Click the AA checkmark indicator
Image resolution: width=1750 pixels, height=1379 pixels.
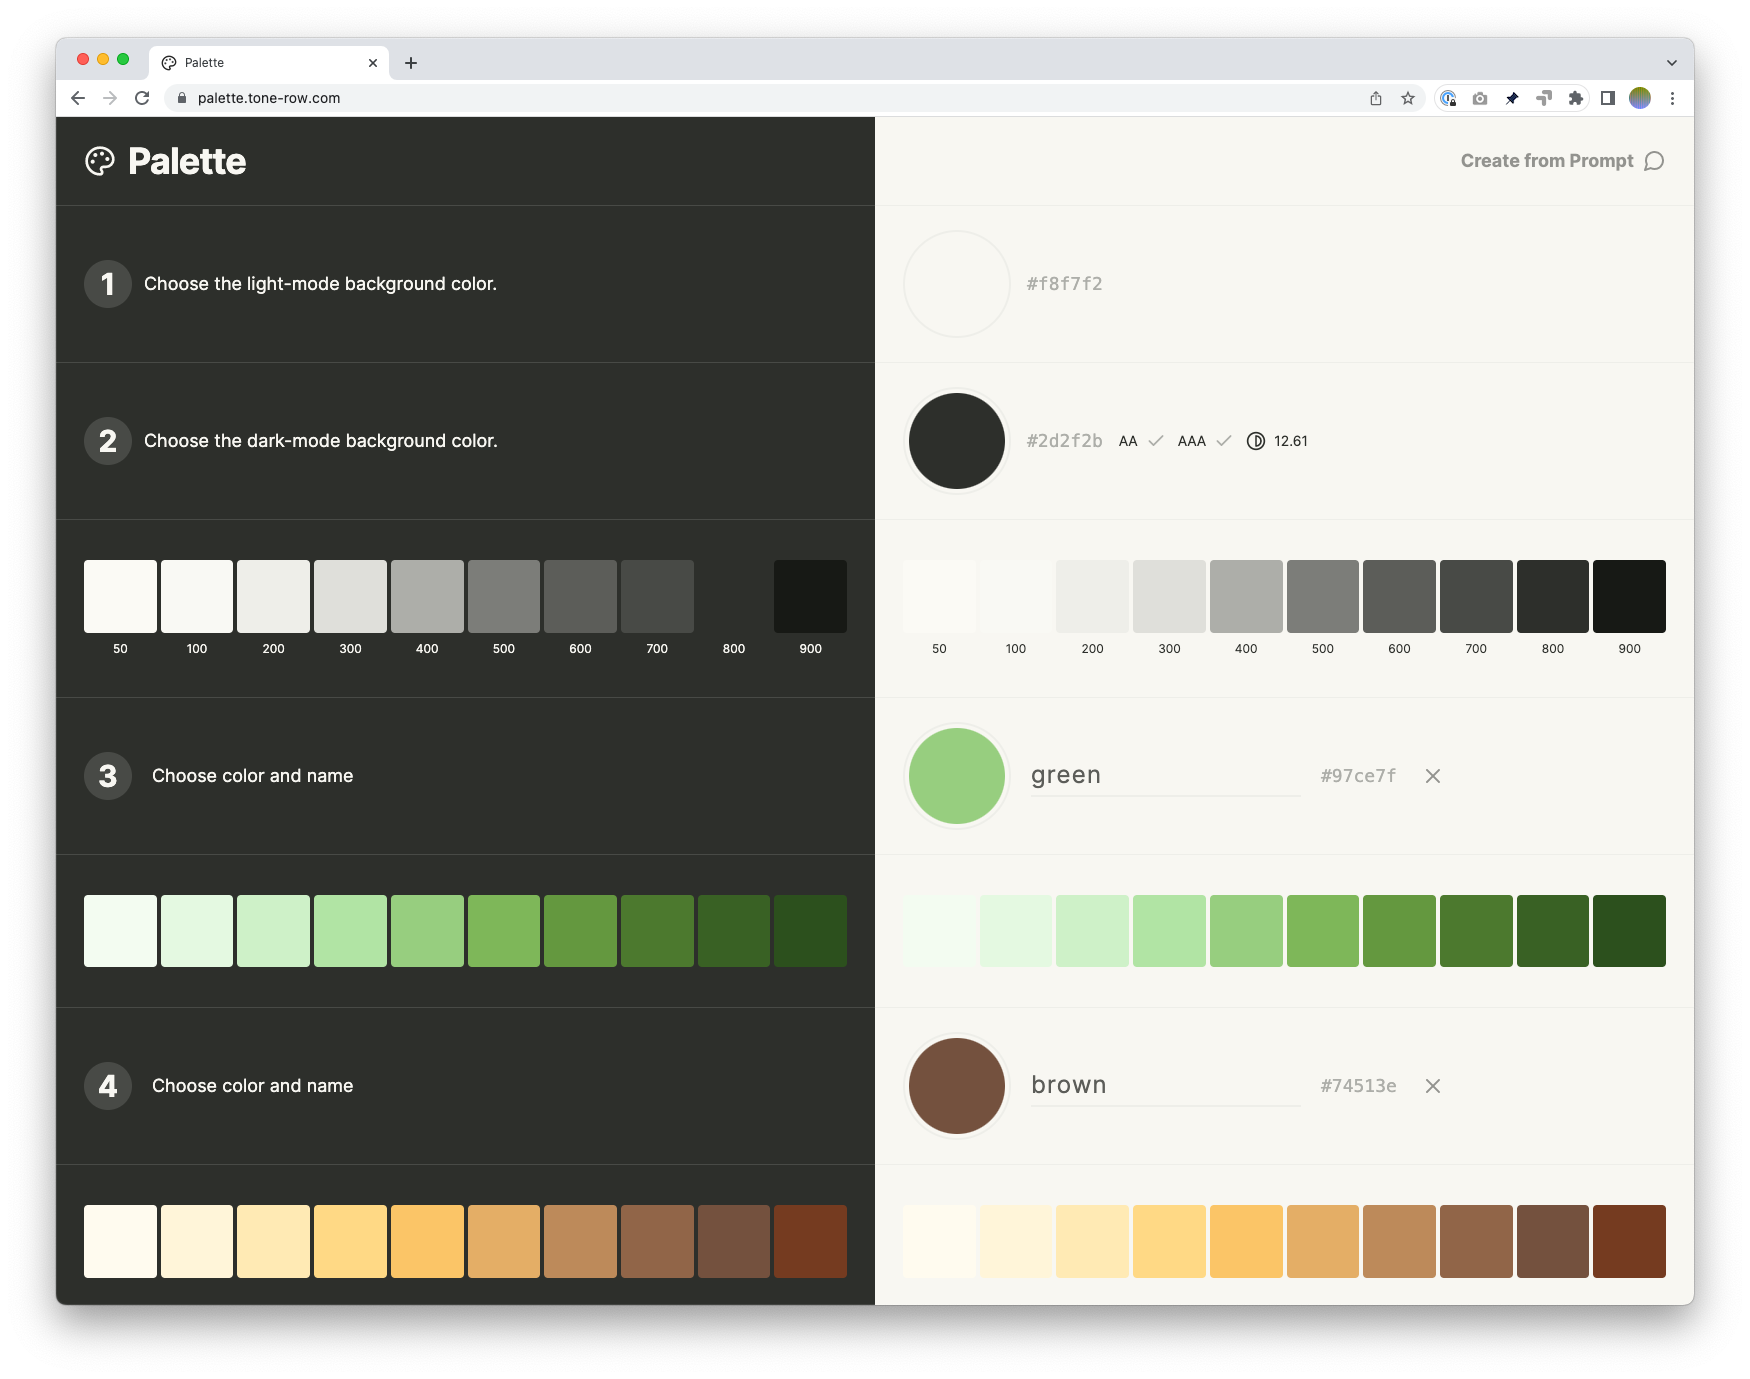pyautogui.click(x=1156, y=441)
